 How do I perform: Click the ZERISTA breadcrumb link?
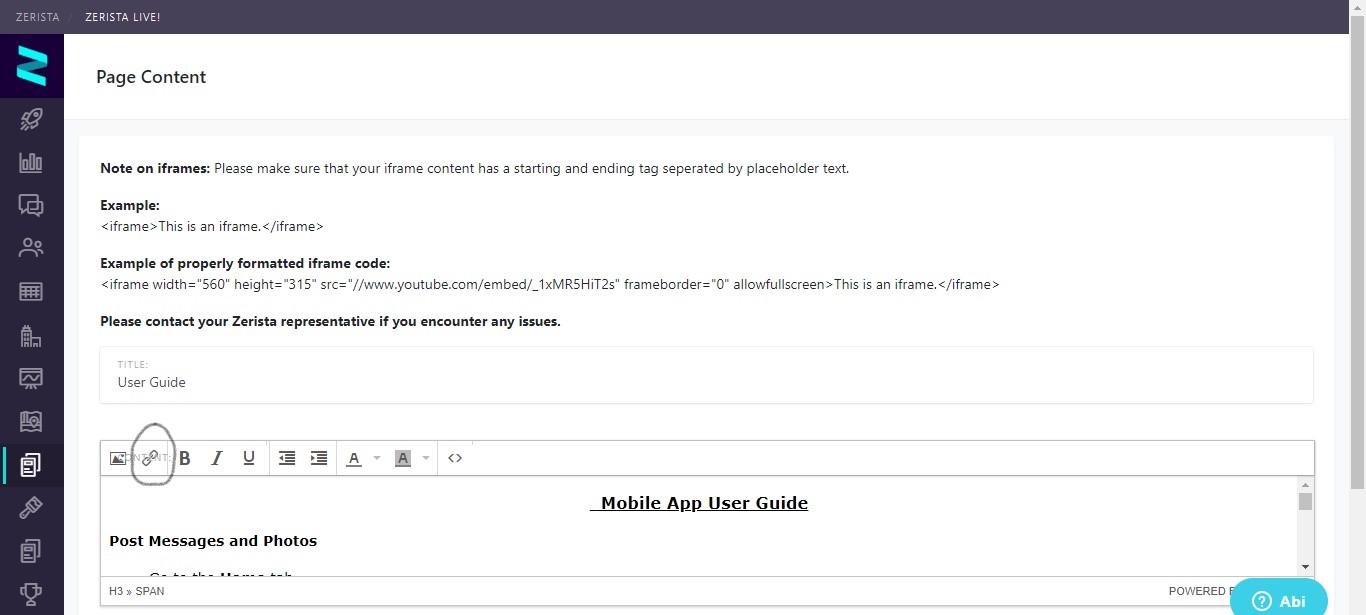37,17
